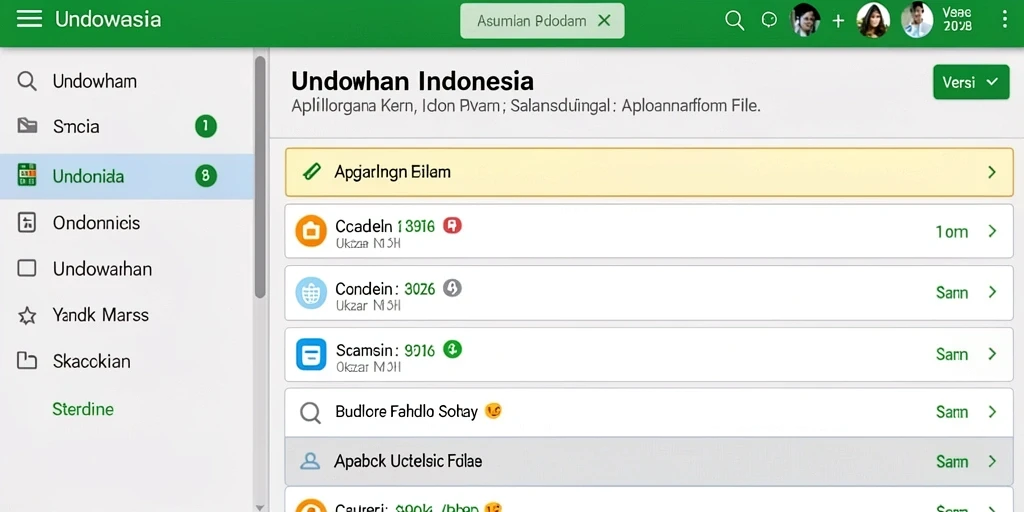Image resolution: width=1024 pixels, height=512 pixels.
Task: Expand the Ccadeln row chevron
Action: 992,231
